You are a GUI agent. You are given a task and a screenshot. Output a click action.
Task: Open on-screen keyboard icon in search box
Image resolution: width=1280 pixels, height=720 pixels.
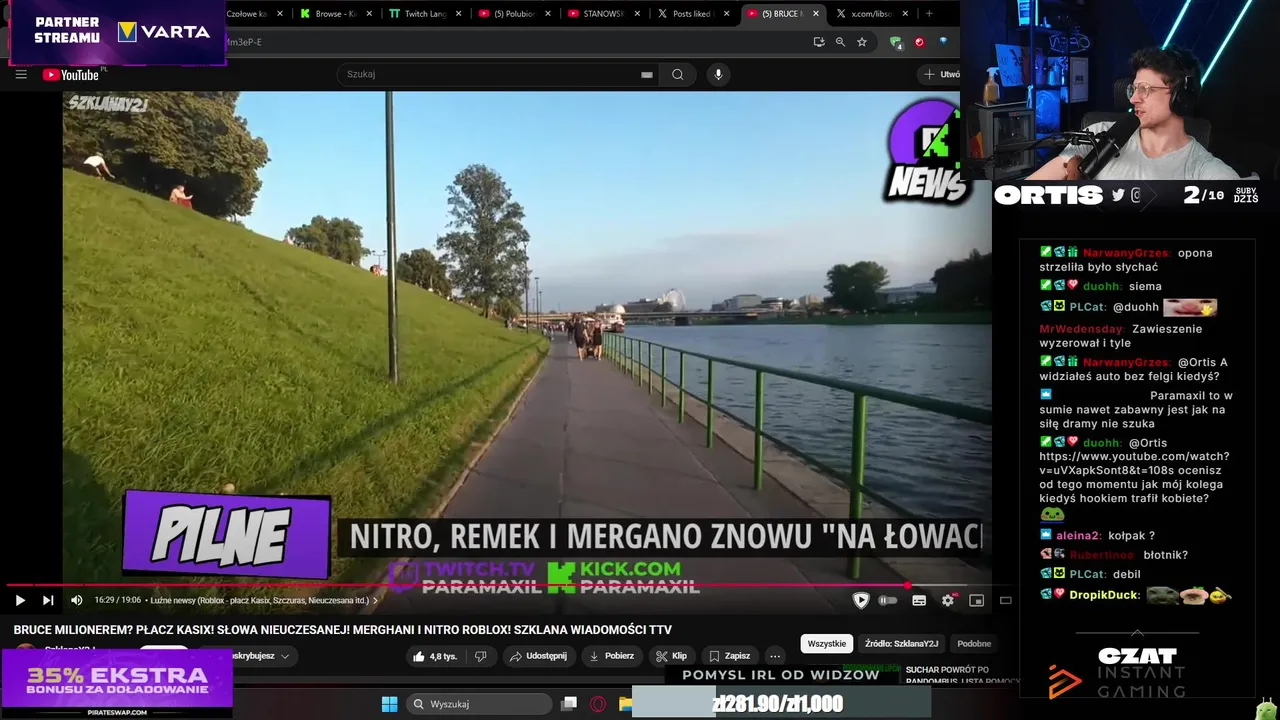(646, 74)
